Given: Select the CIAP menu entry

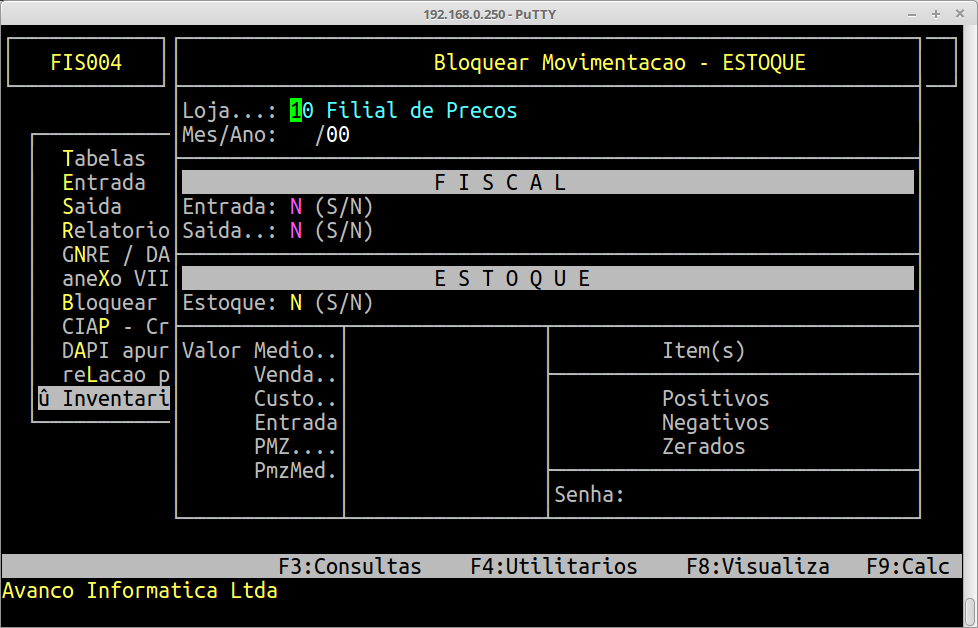Looking at the screenshot, I should point(115,326).
